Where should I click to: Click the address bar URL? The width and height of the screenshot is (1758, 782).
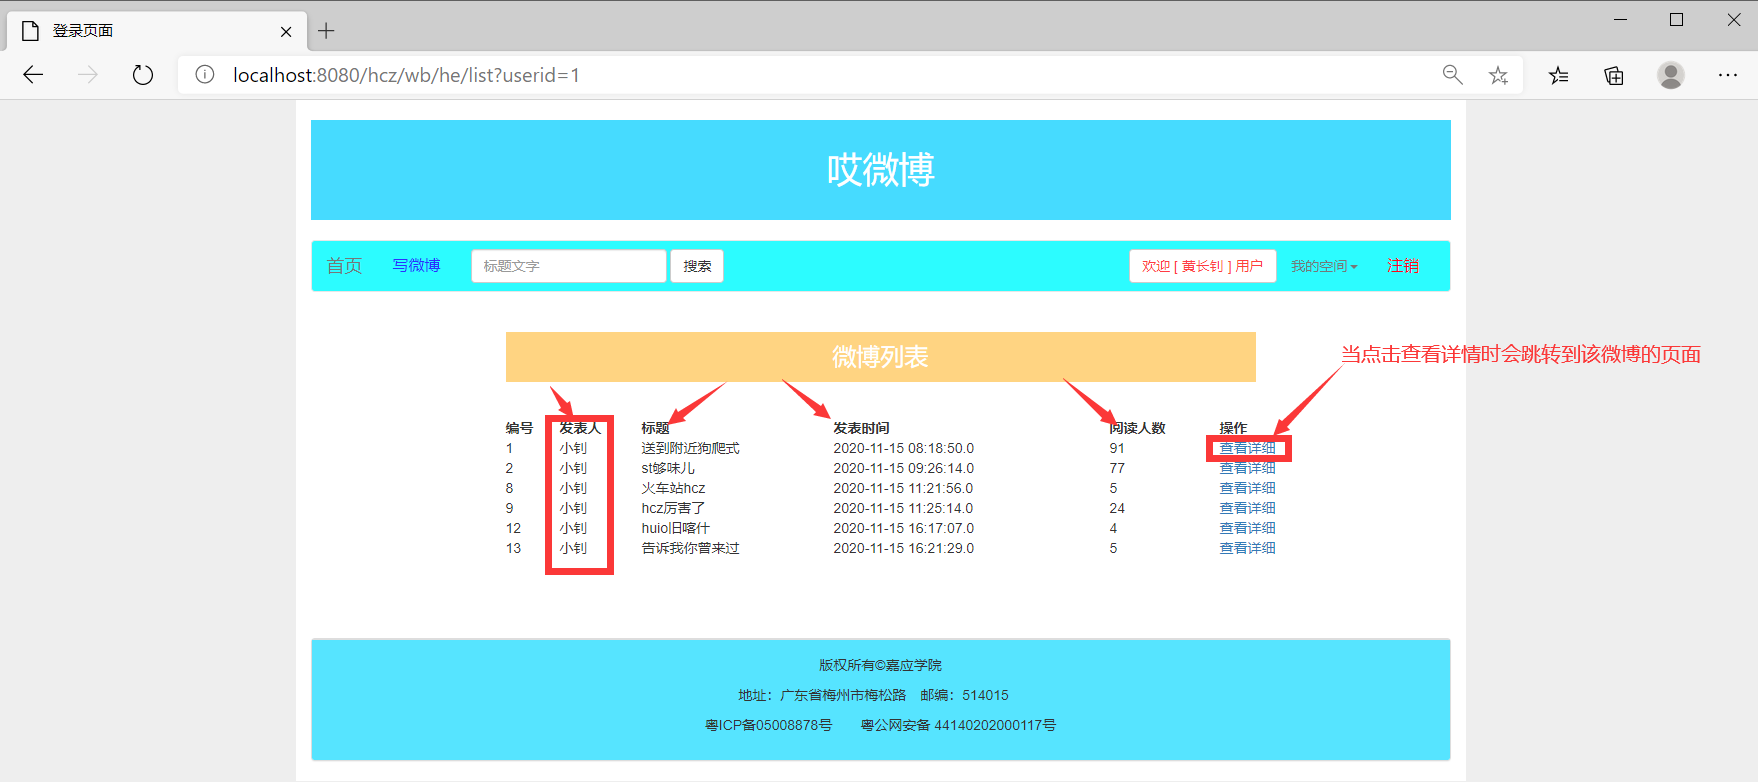406,75
